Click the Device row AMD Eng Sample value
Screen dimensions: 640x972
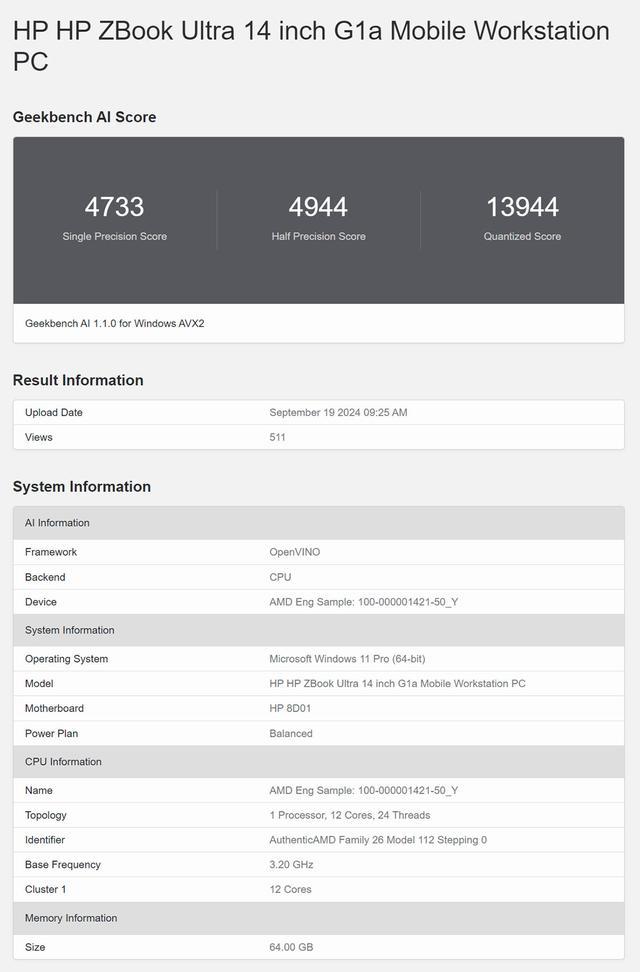[x=363, y=602]
